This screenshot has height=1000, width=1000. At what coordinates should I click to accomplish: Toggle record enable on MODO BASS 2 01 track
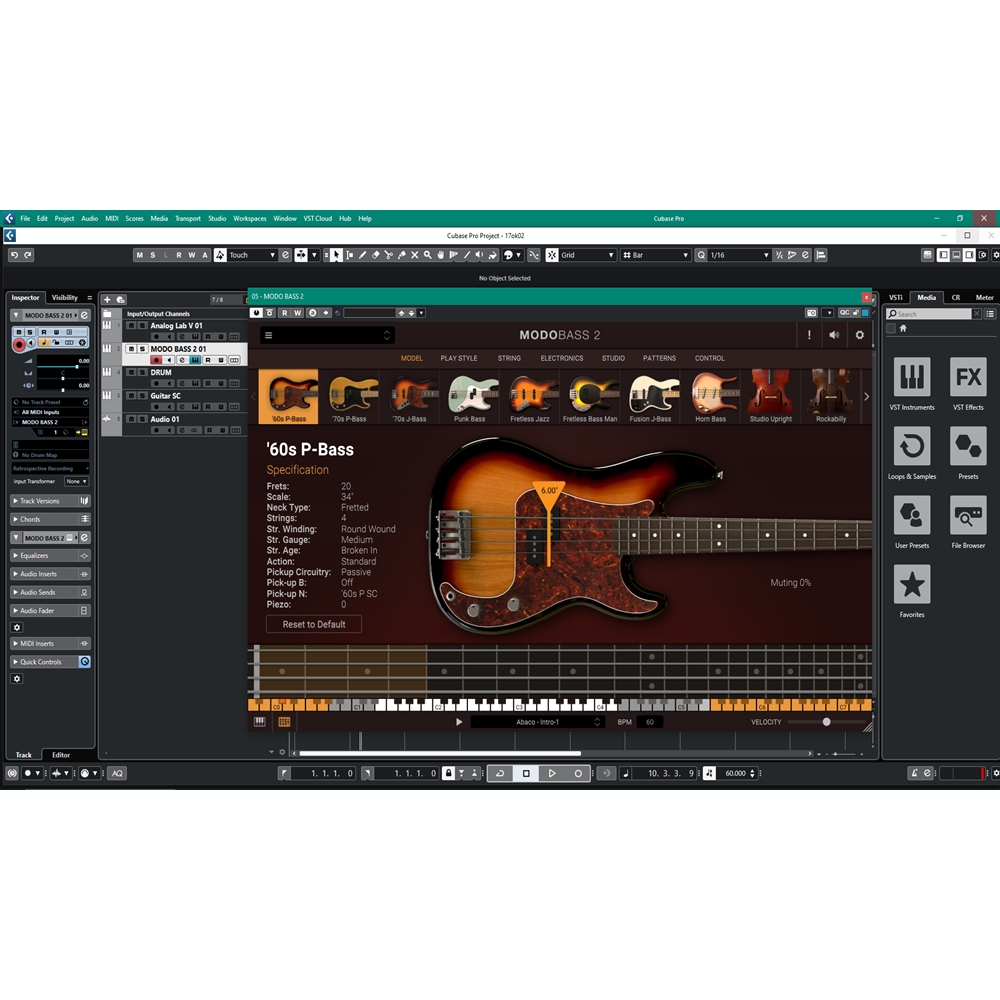coord(156,360)
